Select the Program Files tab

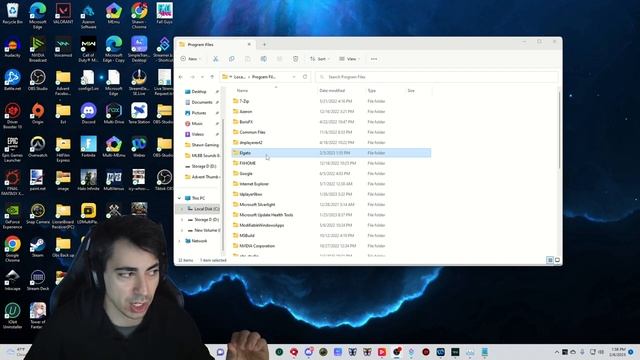(x=215, y=44)
